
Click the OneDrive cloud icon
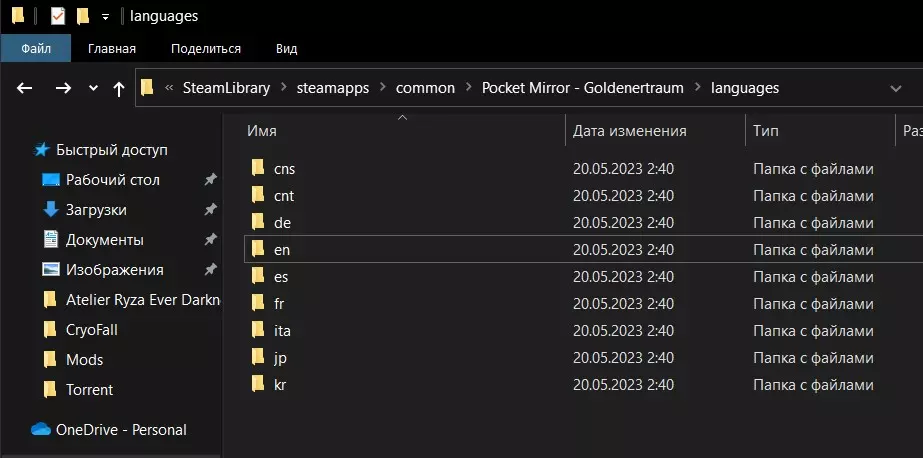[x=41, y=429]
